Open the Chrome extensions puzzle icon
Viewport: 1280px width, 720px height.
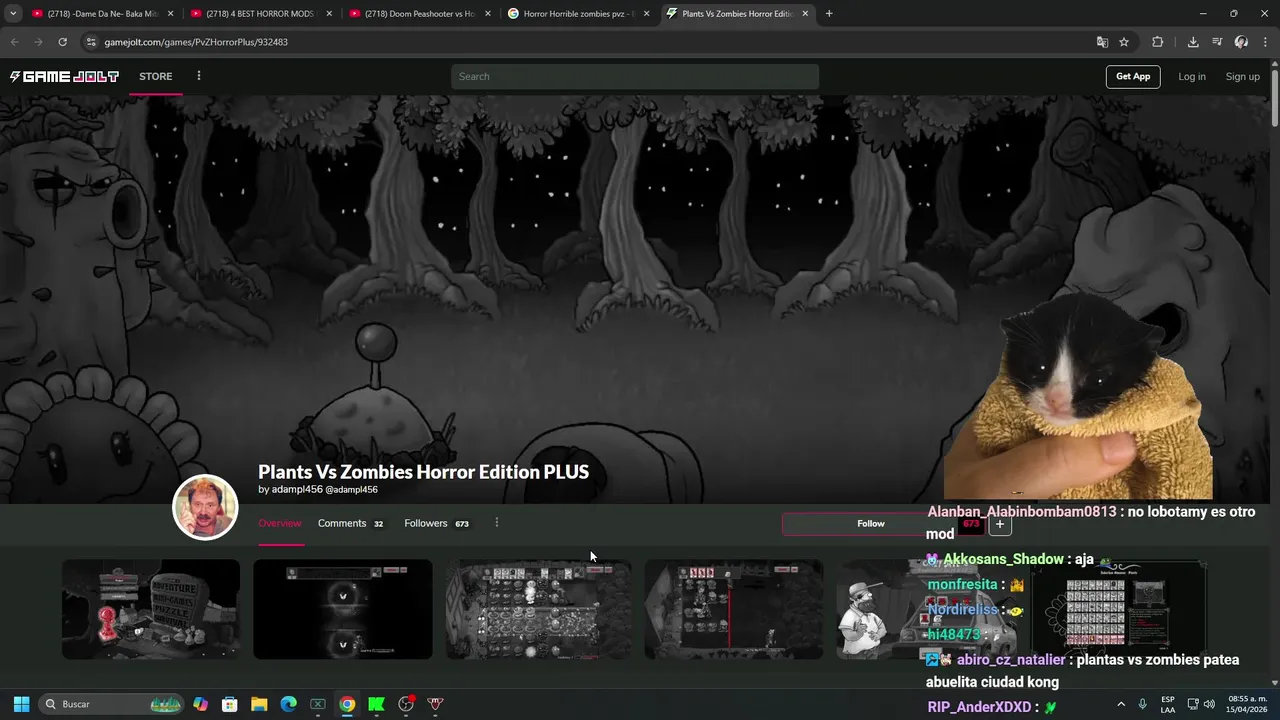pyautogui.click(x=1158, y=42)
